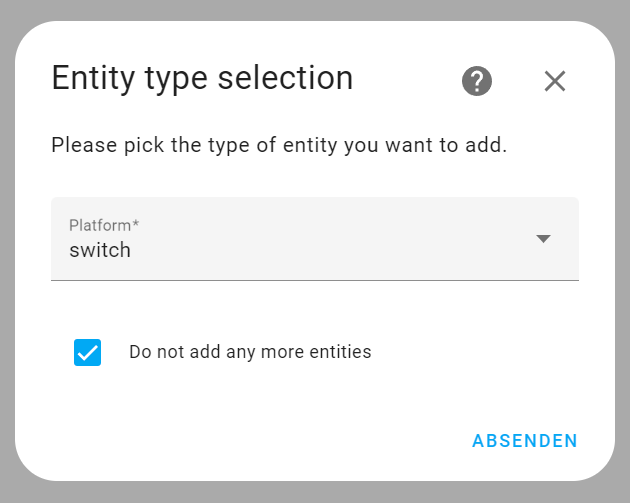Send the form using ABSENDEN link text
This screenshot has height=503, width=630.
[x=525, y=441]
